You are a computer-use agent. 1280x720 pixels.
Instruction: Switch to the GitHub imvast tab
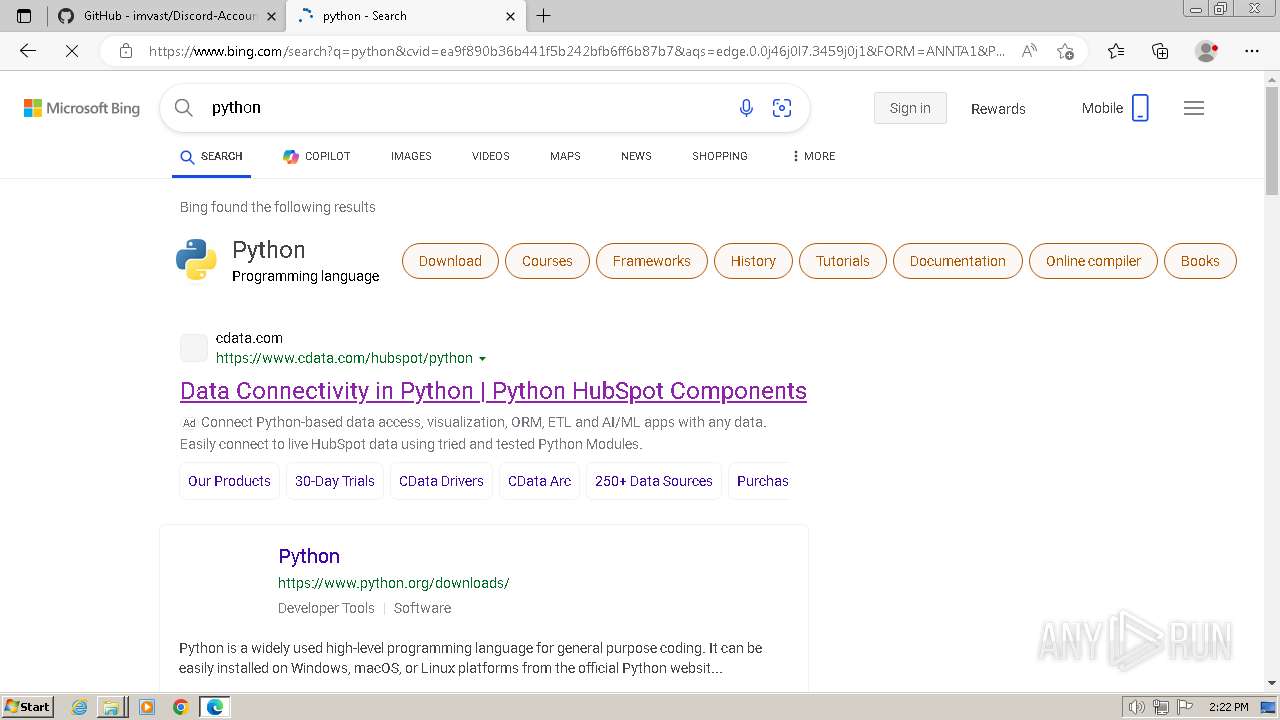[x=166, y=16]
